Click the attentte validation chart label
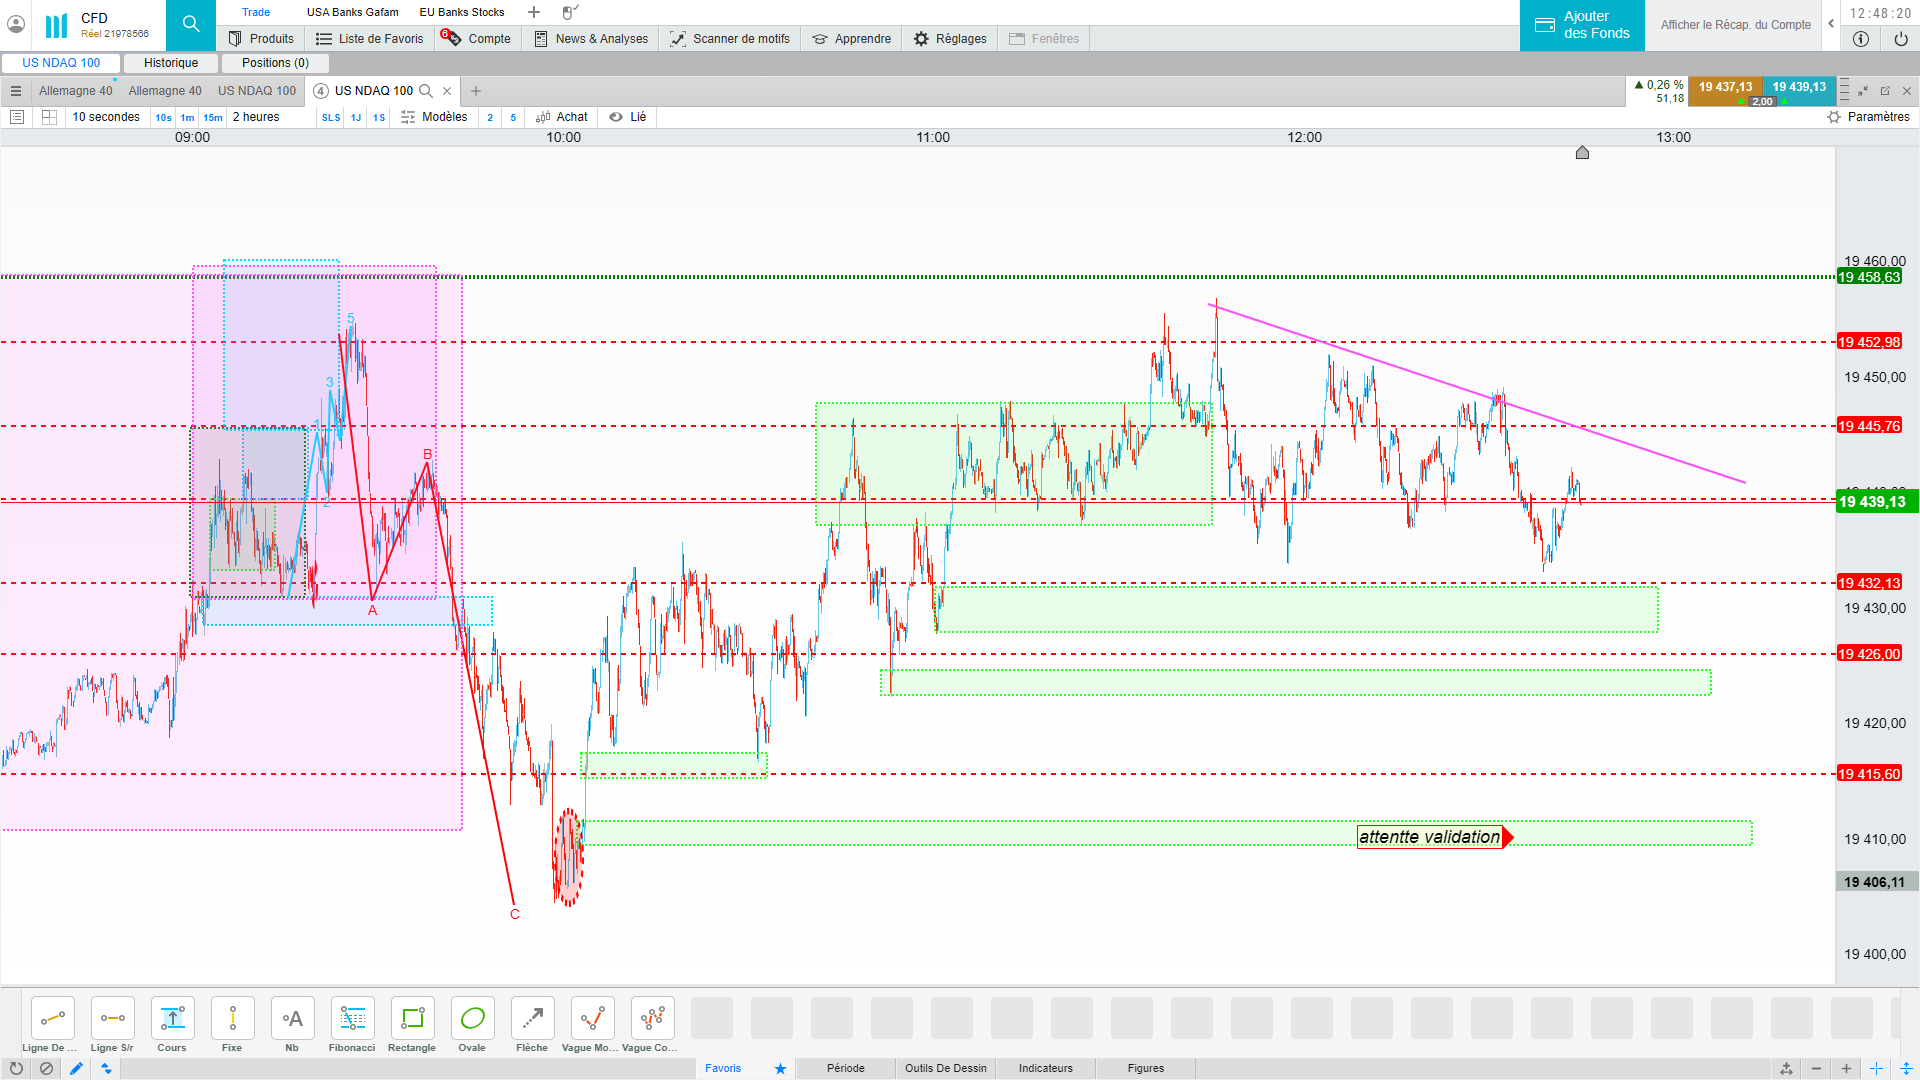Screen dimensions: 1920x1080 tap(1429, 837)
